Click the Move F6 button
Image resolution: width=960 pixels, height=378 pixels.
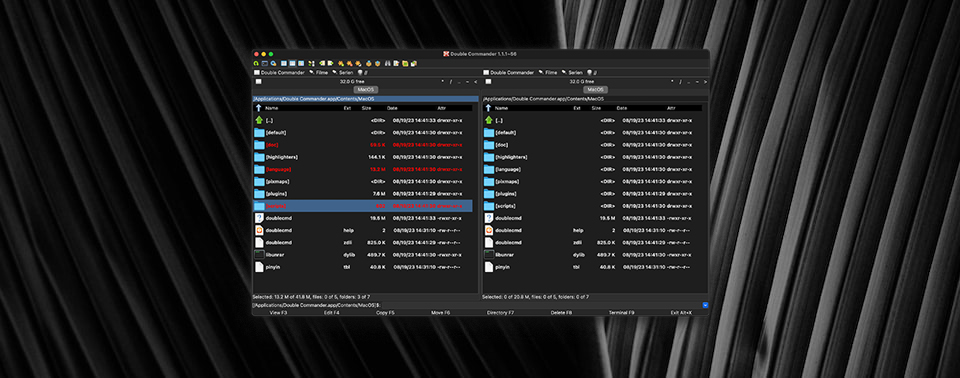click(440, 312)
